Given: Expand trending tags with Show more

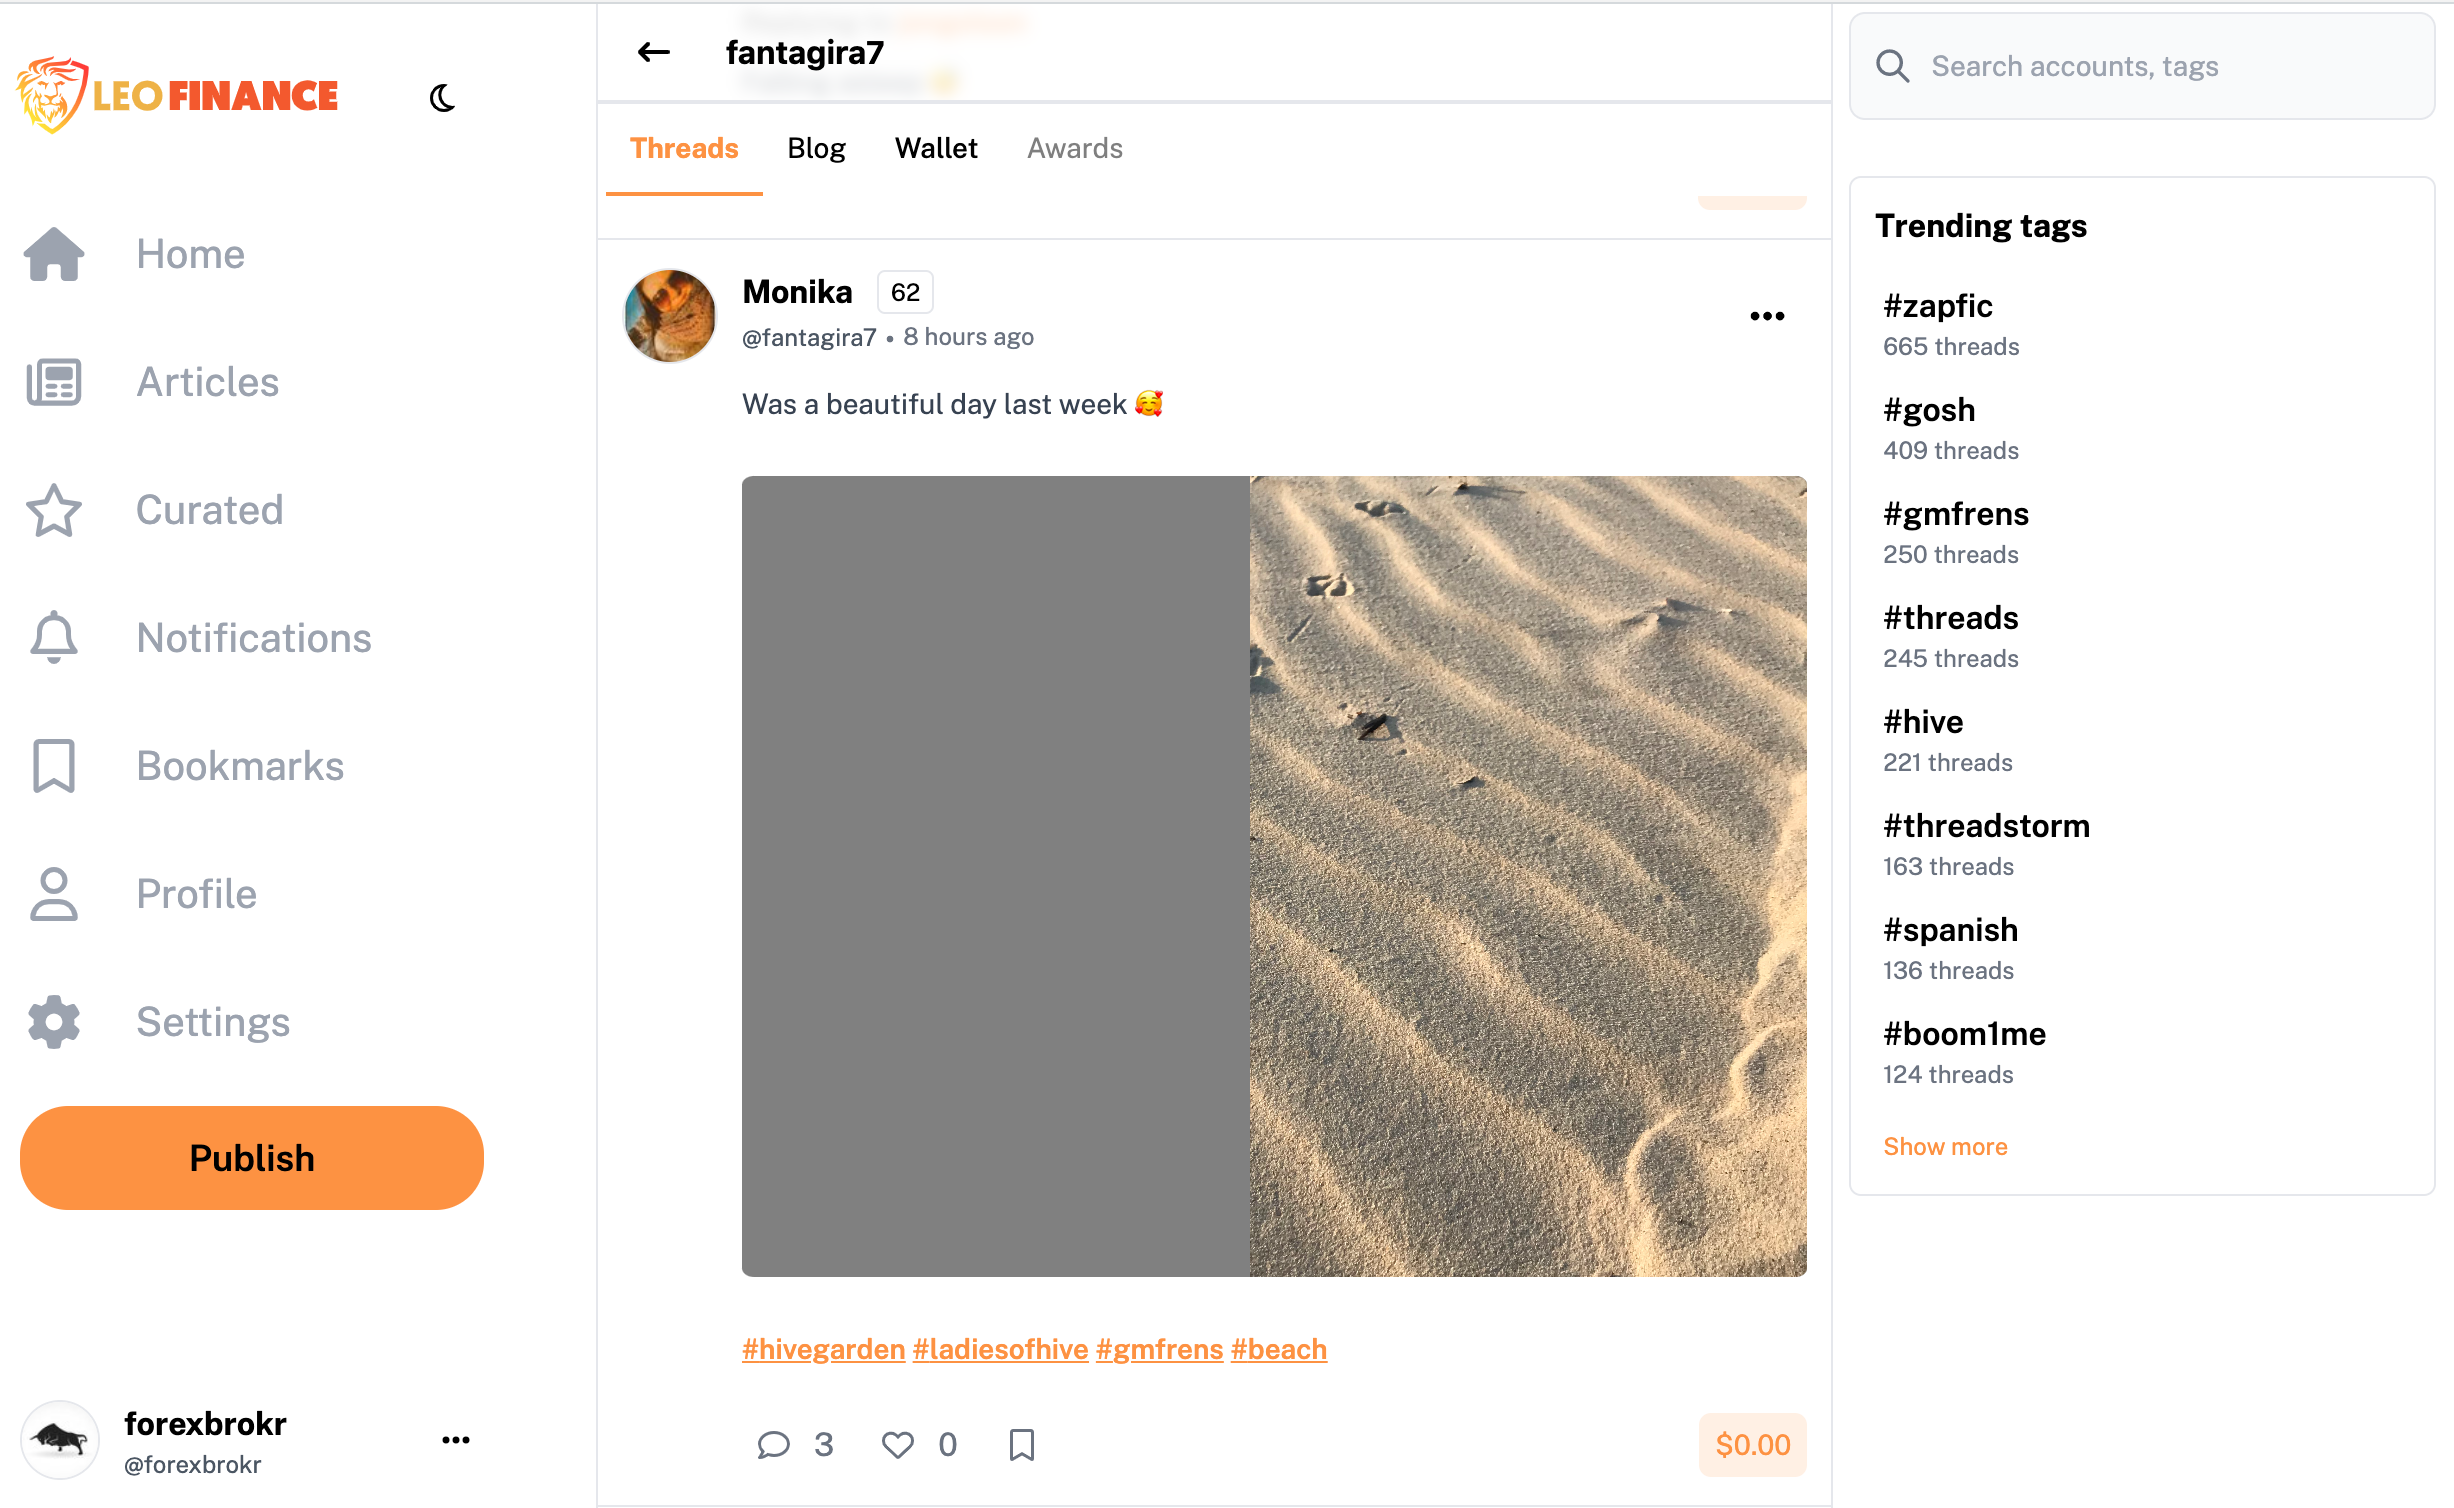Looking at the screenshot, I should coord(1945,1146).
